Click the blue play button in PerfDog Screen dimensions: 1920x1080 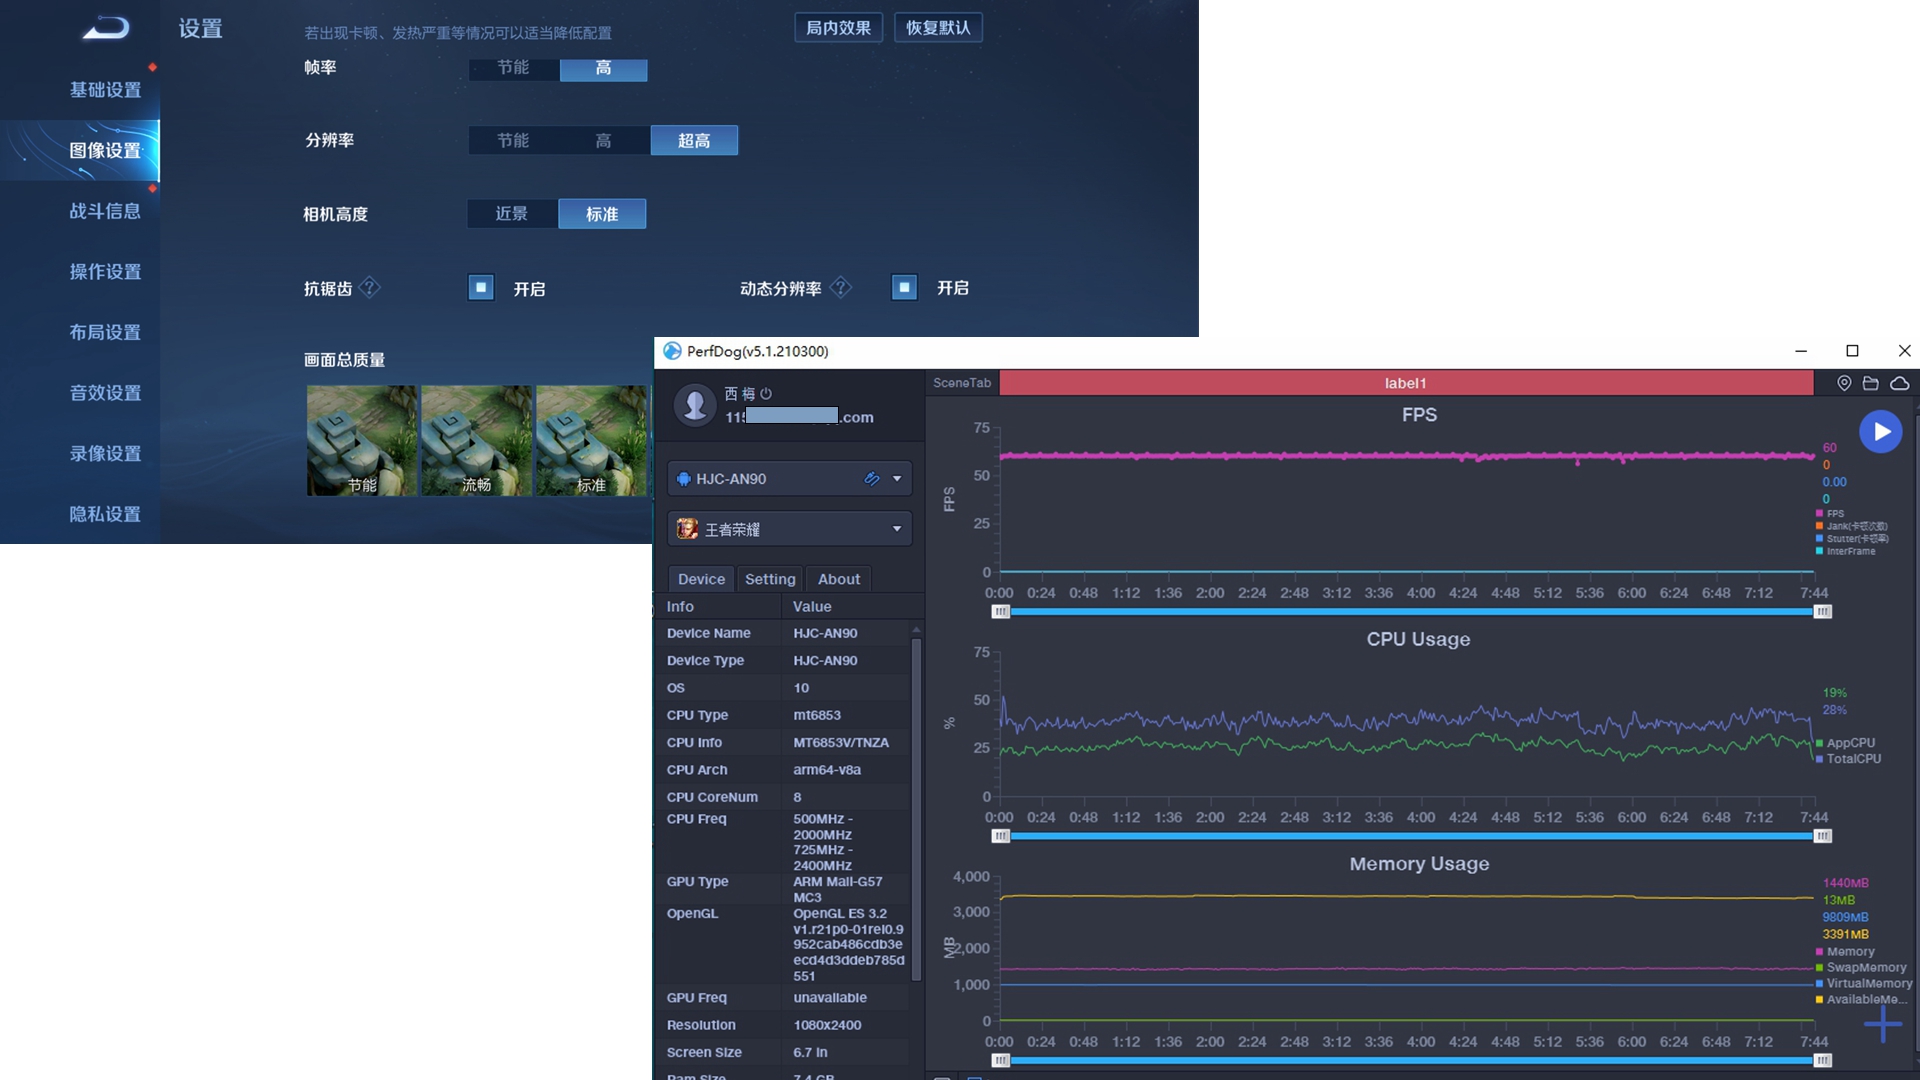pos(1880,432)
